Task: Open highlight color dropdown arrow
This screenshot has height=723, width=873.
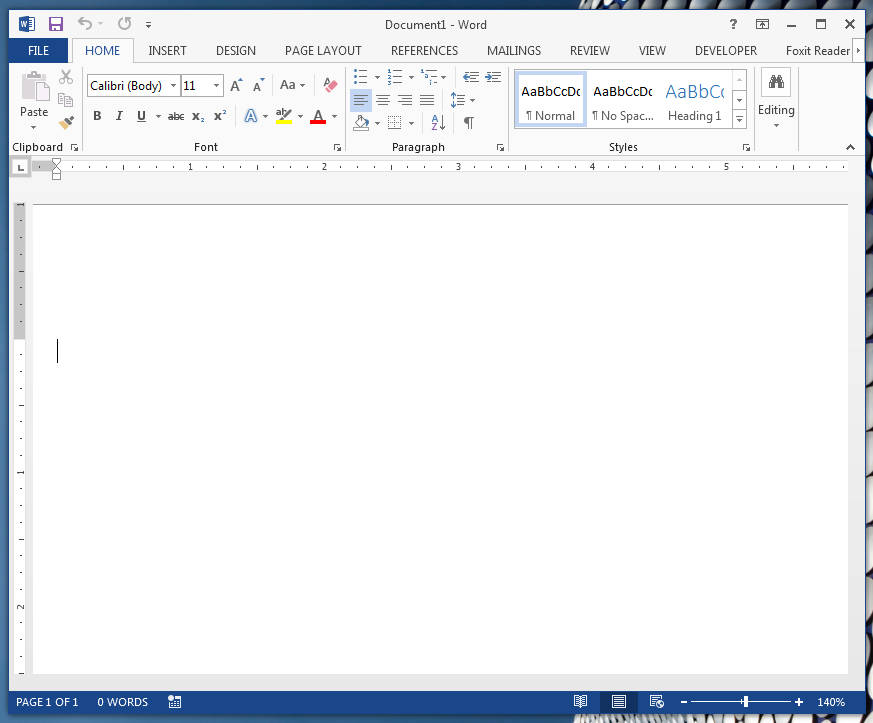Action: click(301, 116)
